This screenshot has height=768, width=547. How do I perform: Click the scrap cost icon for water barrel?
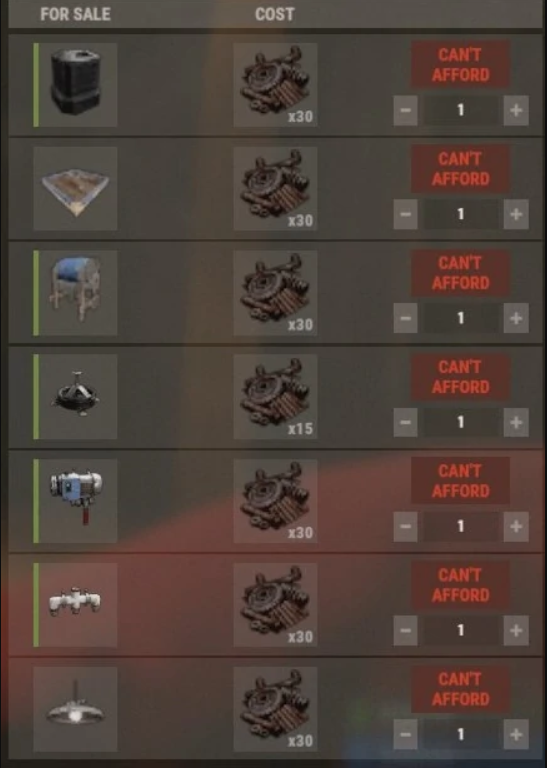275,85
